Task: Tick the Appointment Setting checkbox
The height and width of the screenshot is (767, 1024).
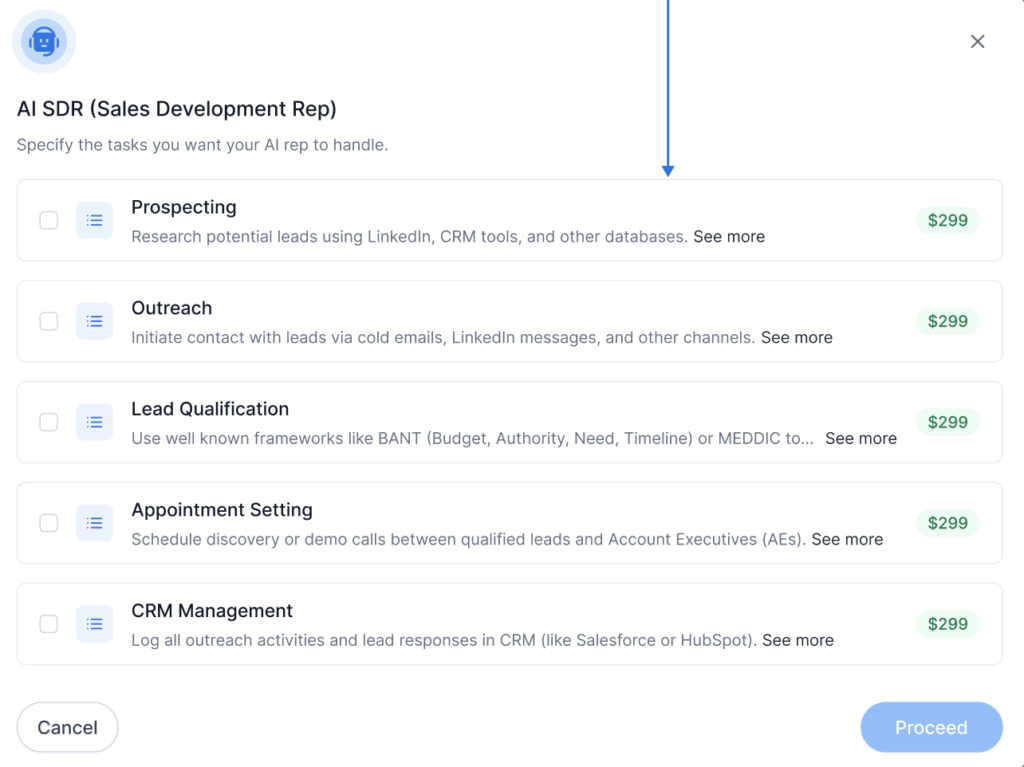Action: tap(48, 523)
